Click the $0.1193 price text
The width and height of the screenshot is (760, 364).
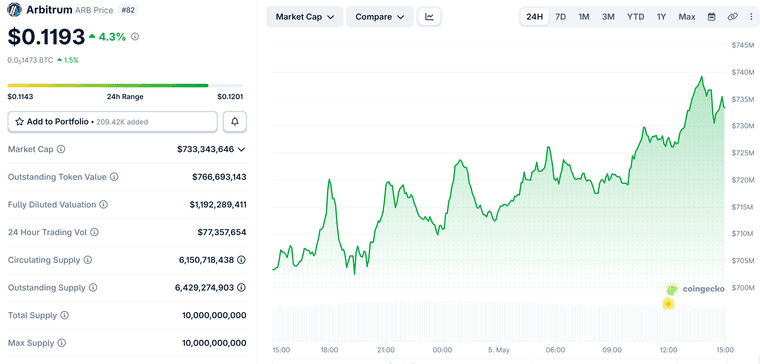pos(47,37)
